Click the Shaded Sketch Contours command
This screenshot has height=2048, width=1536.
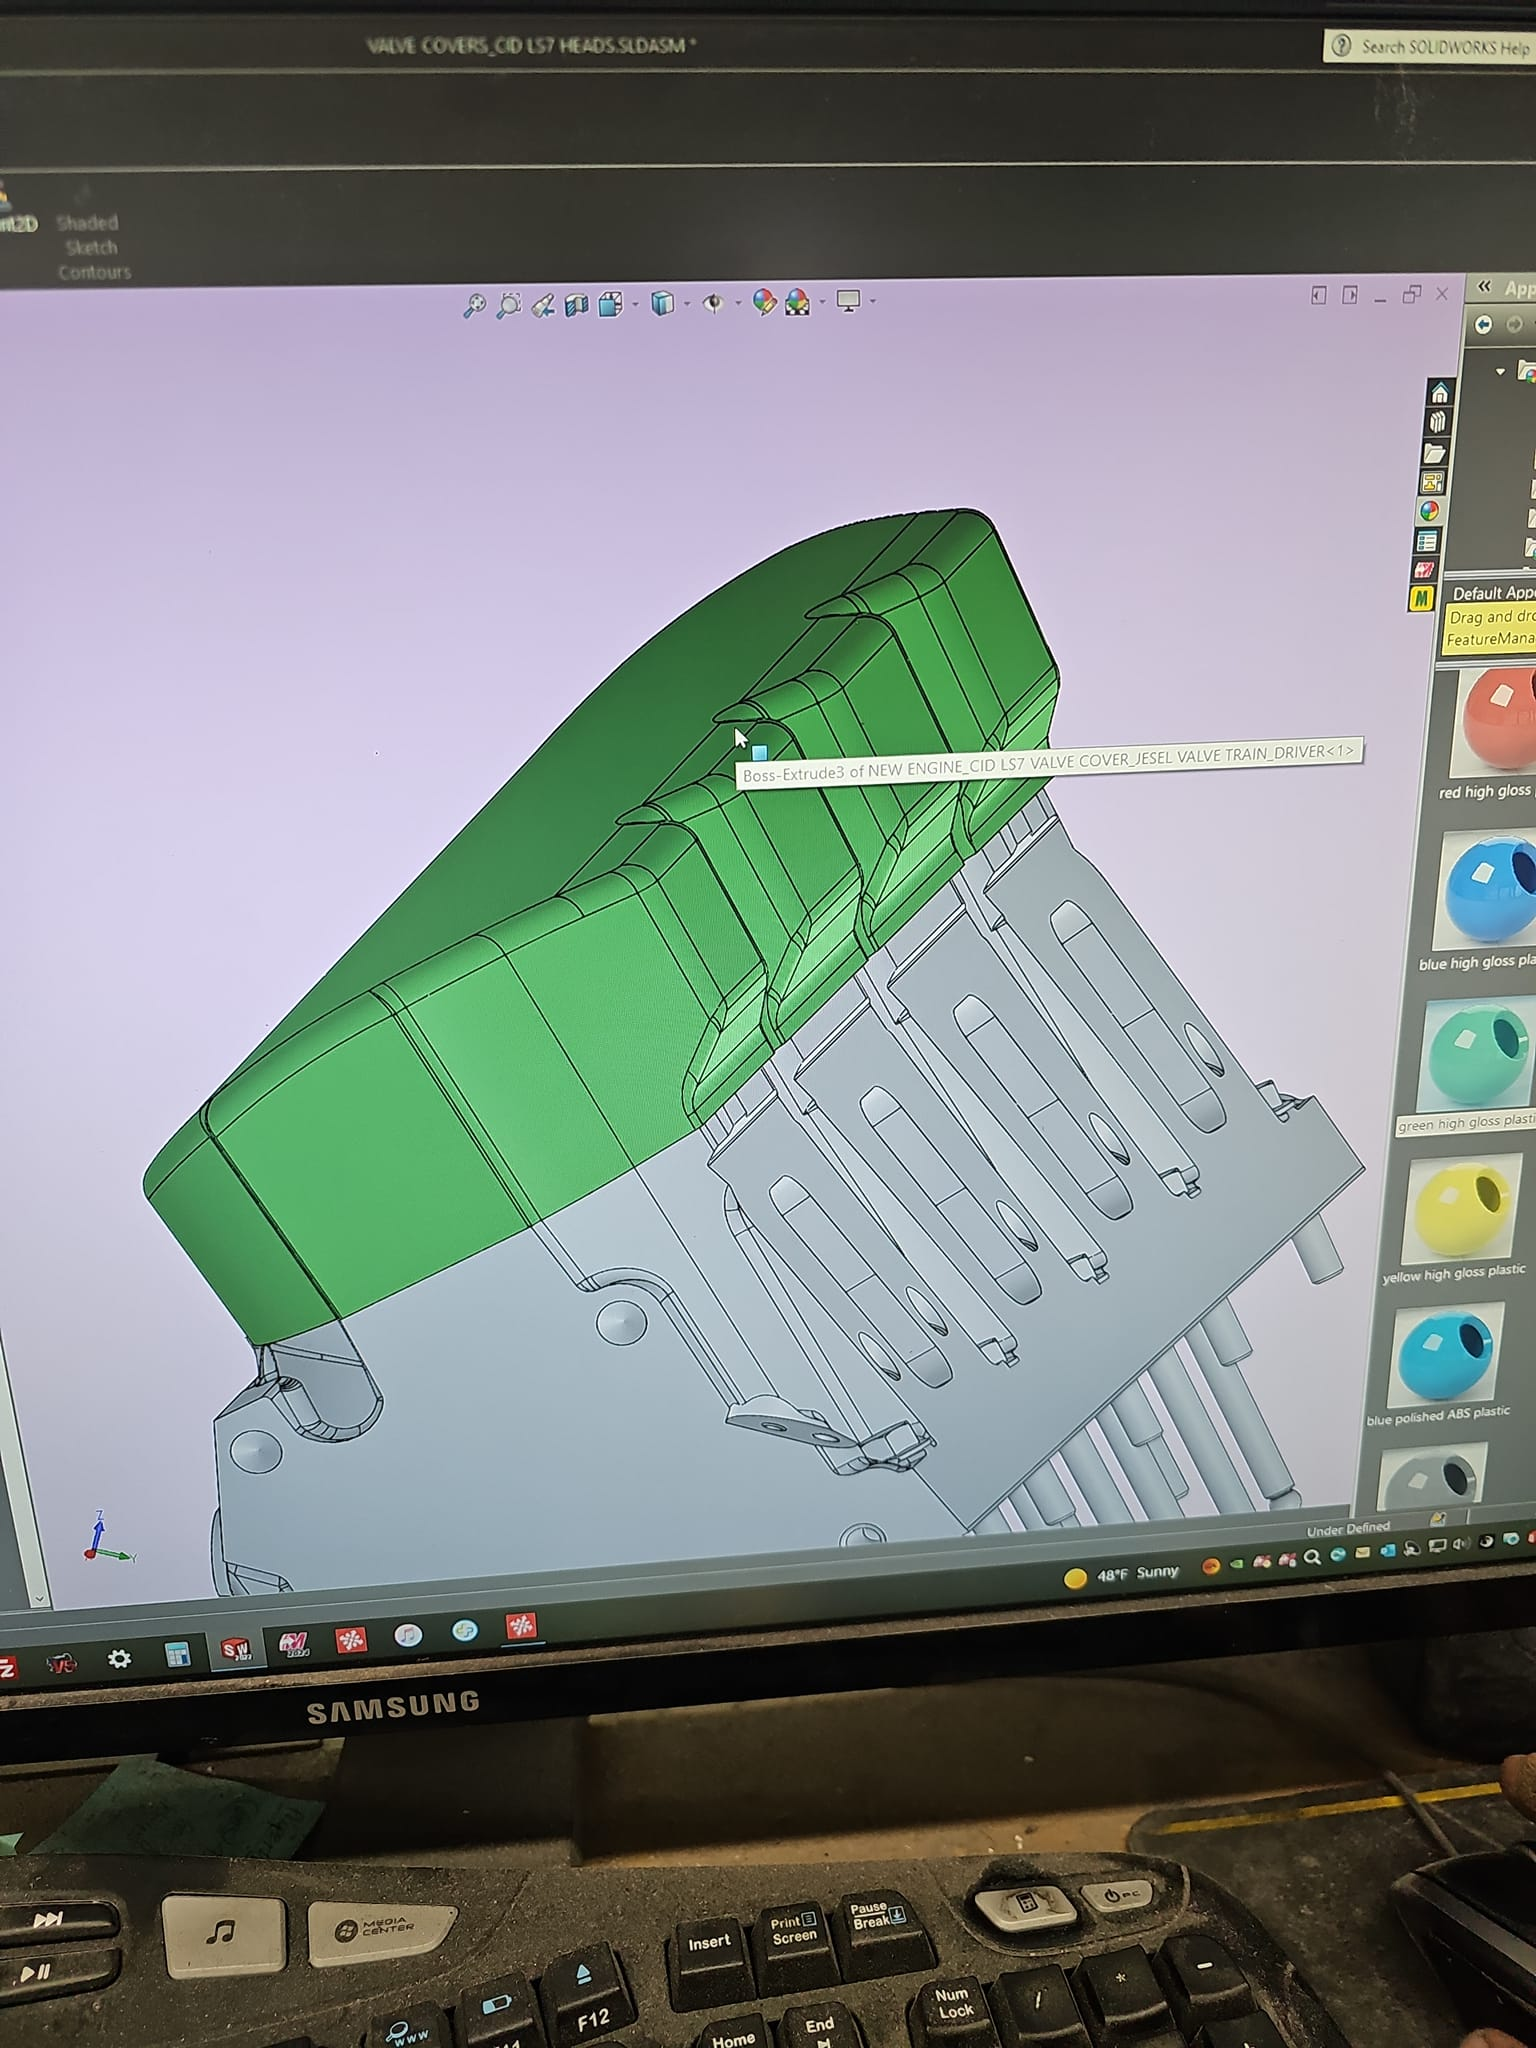pos(92,247)
